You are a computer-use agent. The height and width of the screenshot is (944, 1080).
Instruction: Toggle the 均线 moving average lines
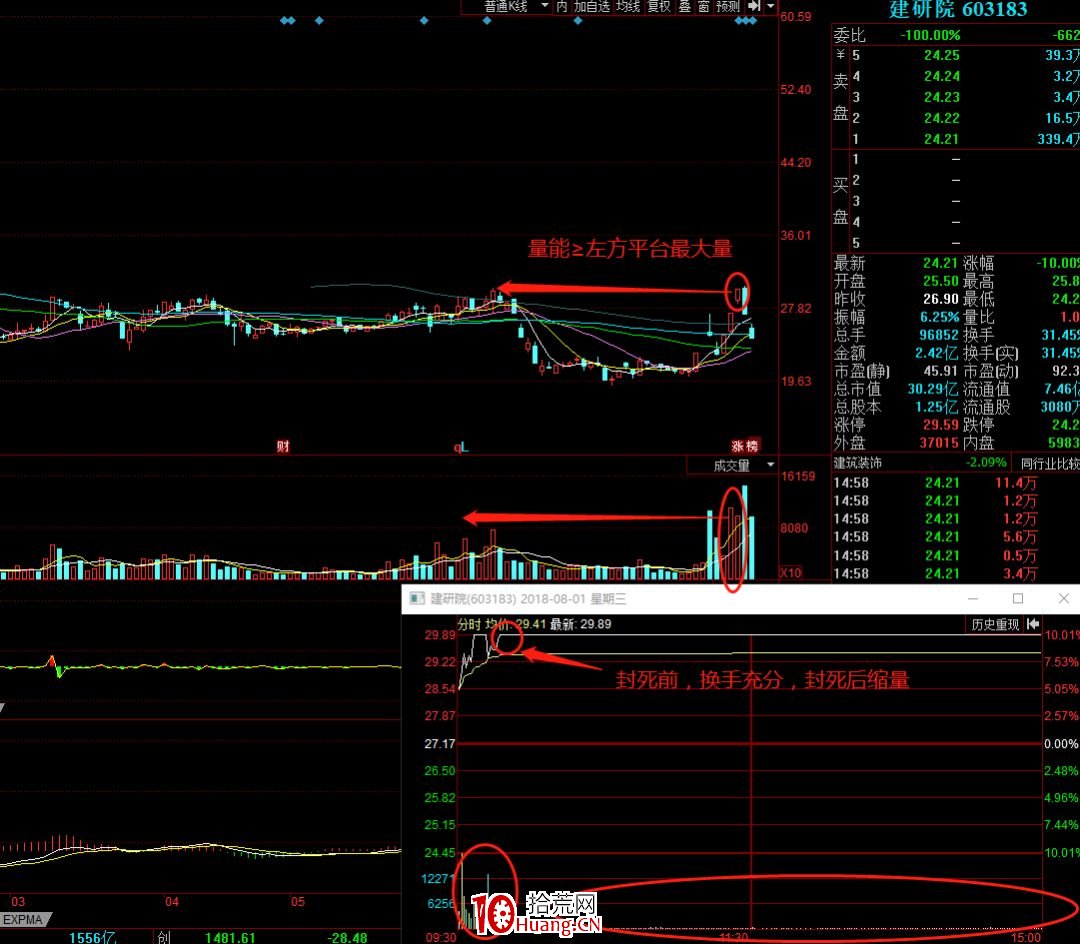click(x=627, y=6)
